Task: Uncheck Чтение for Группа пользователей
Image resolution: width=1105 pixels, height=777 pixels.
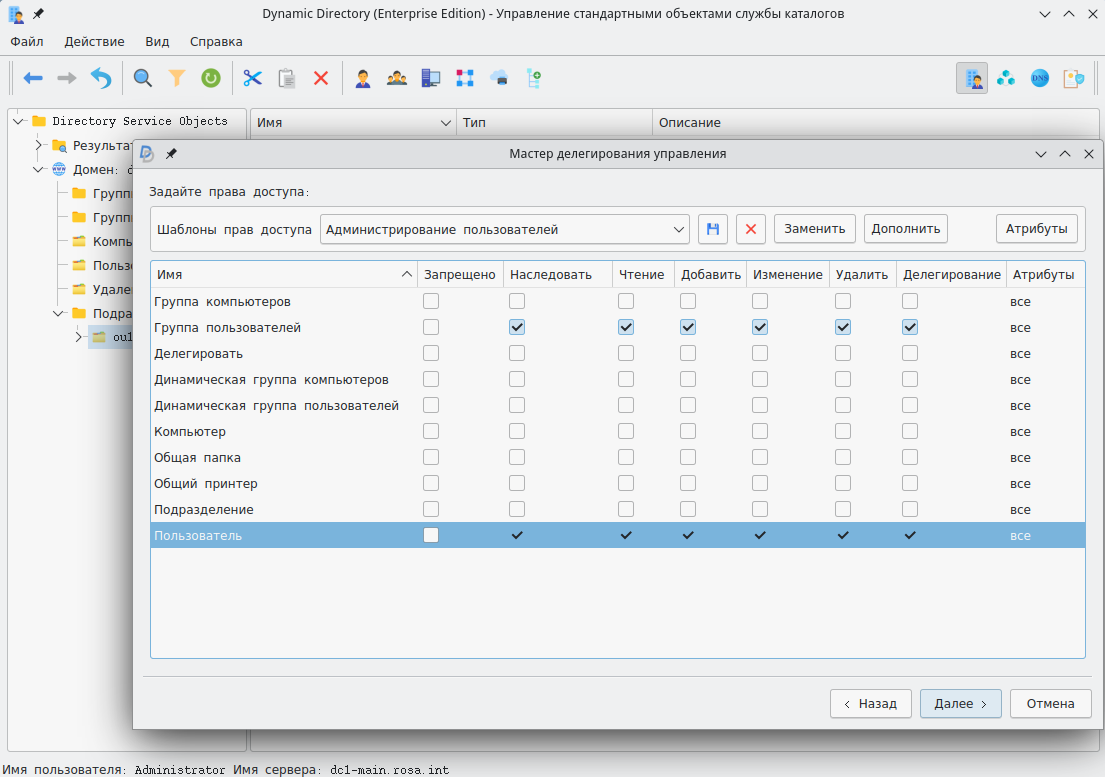Action: coord(626,327)
